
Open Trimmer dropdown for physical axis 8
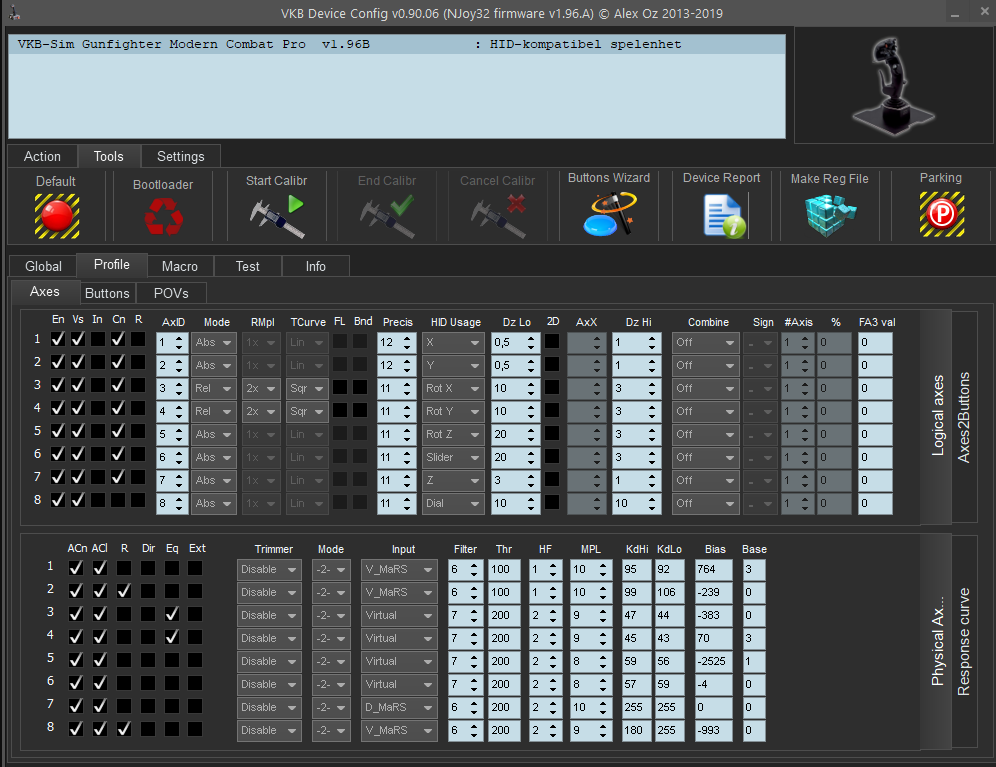coord(269,730)
